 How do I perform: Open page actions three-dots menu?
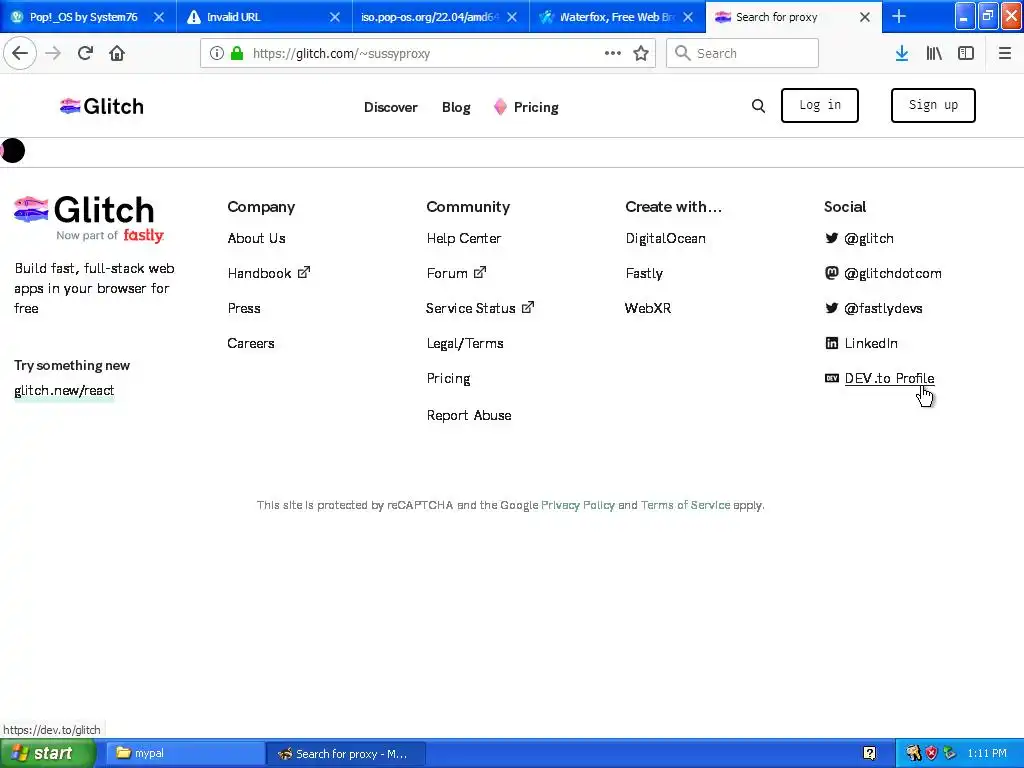tap(613, 54)
